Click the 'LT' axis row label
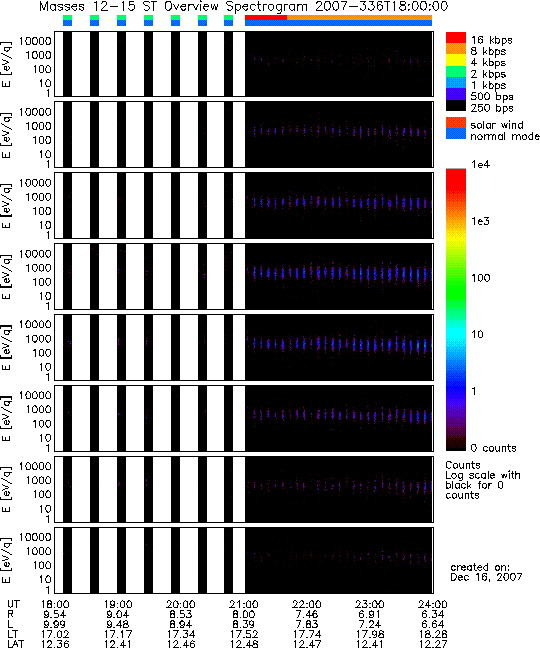The width and height of the screenshot is (540, 648). pyautogui.click(x=12, y=634)
